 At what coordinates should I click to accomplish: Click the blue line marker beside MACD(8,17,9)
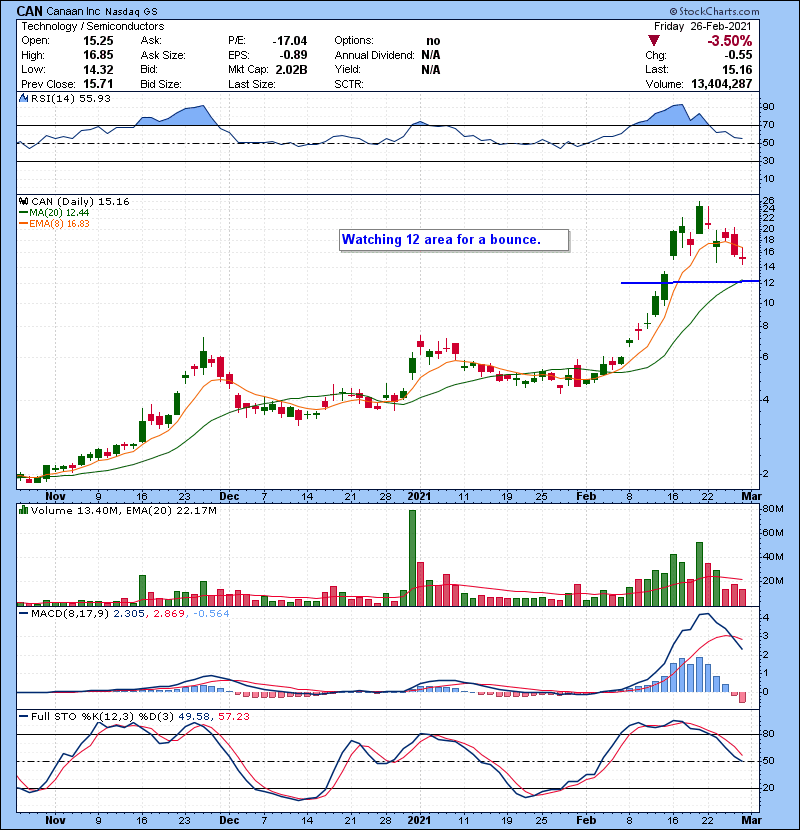[23, 614]
